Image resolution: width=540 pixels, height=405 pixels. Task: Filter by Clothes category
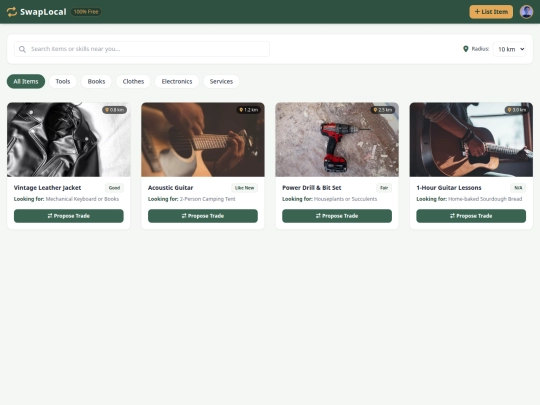pos(133,82)
